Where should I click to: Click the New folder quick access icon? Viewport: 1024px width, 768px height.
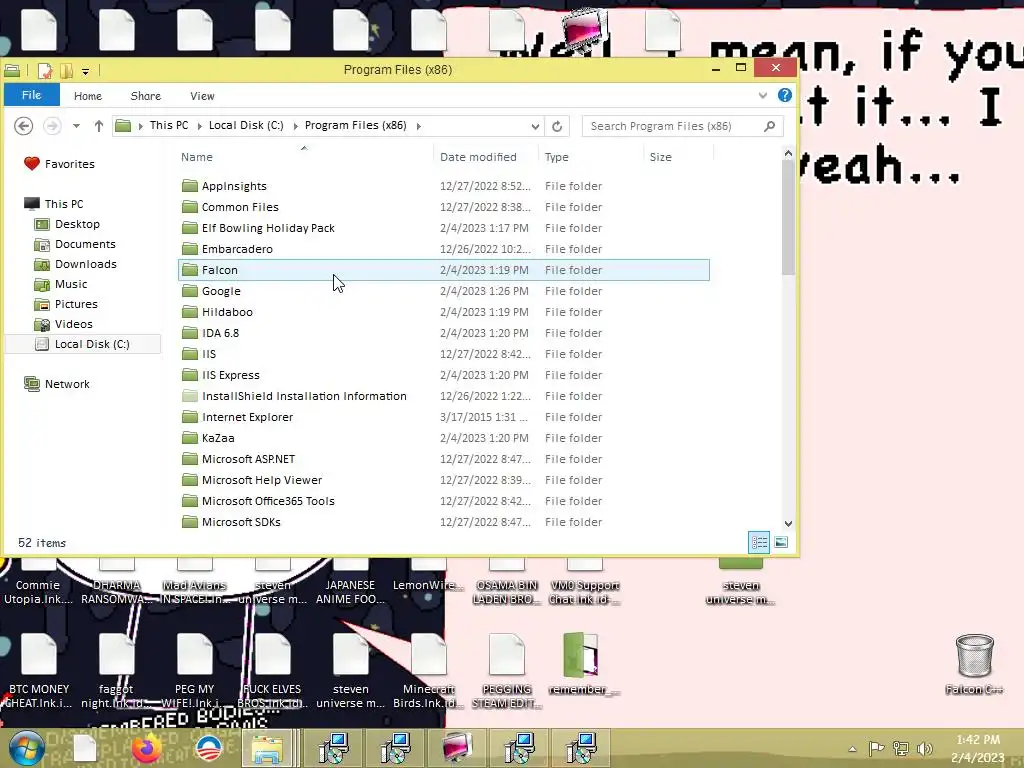point(66,70)
